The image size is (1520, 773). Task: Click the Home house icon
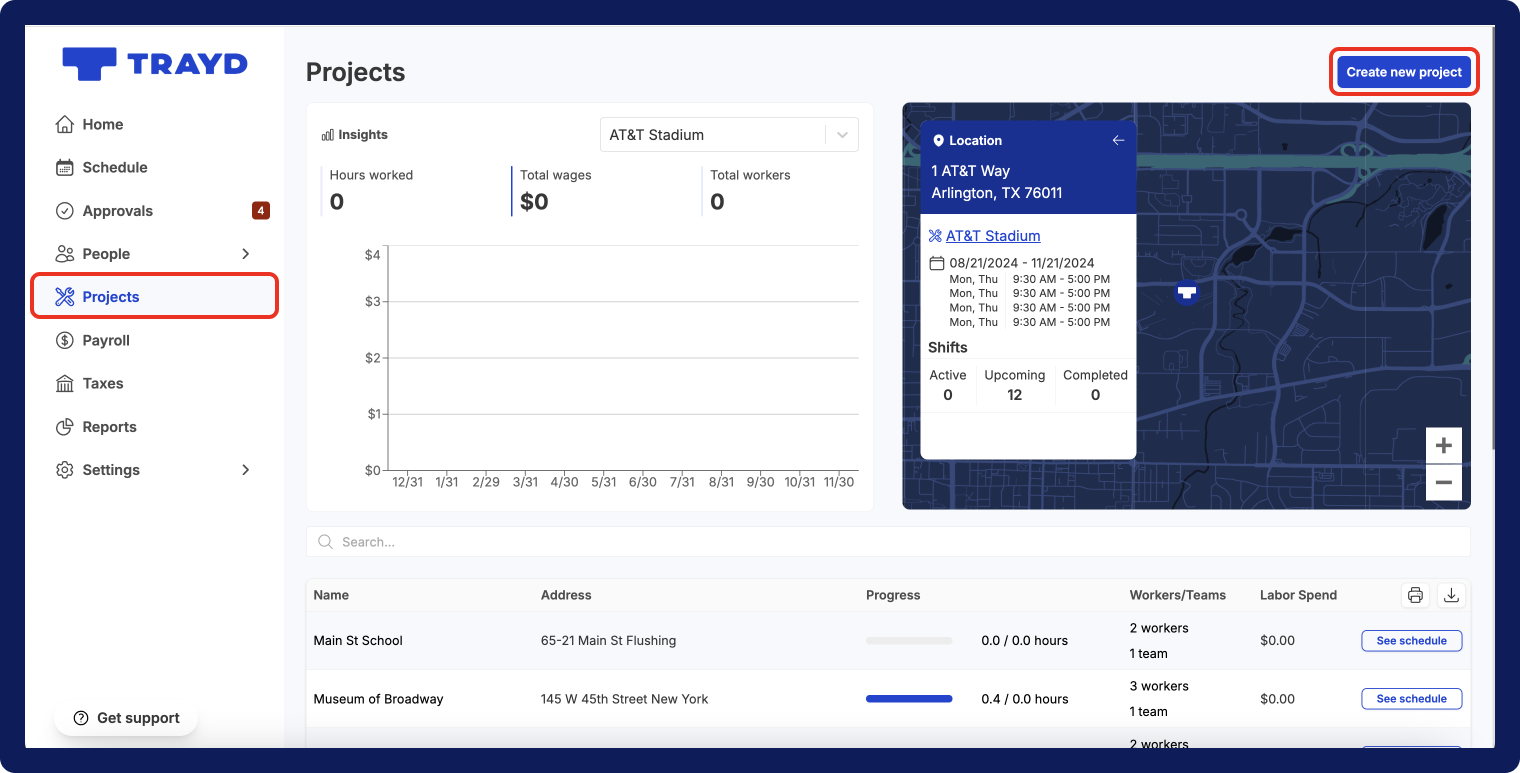click(65, 124)
